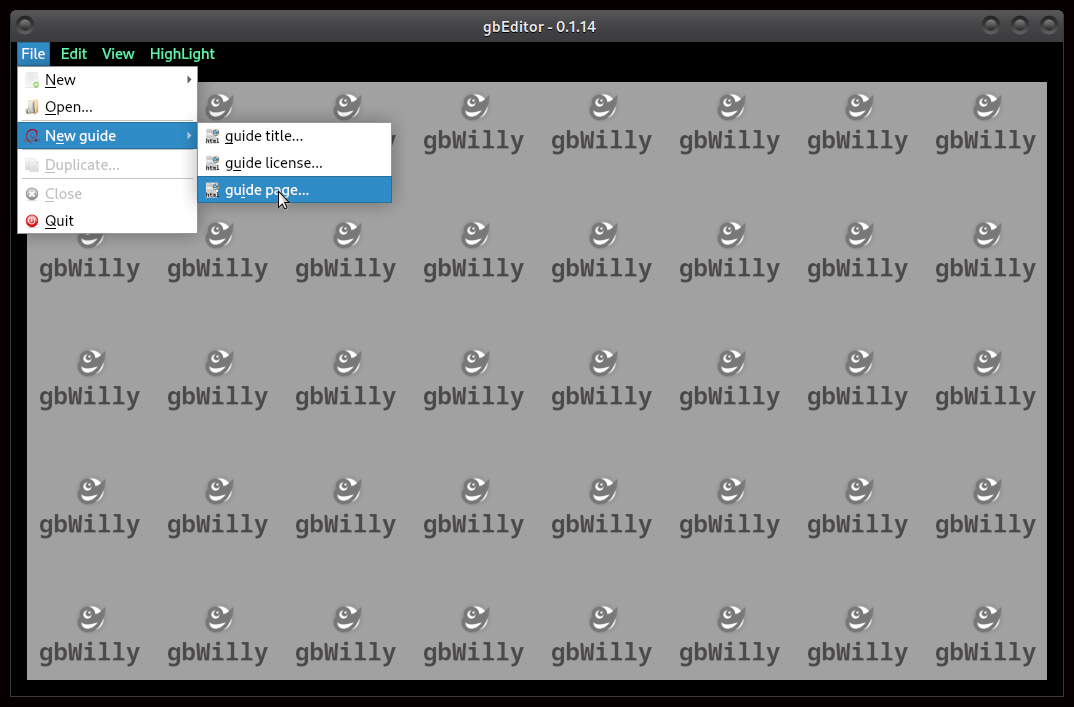Collapse the open File menu
The width and height of the screenshot is (1074, 707).
33,54
